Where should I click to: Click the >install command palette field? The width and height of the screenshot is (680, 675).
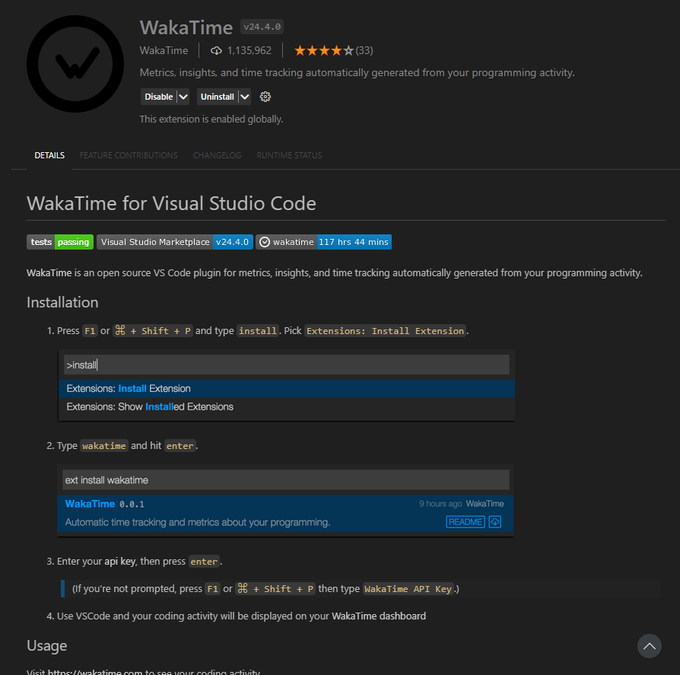[x=287, y=365]
